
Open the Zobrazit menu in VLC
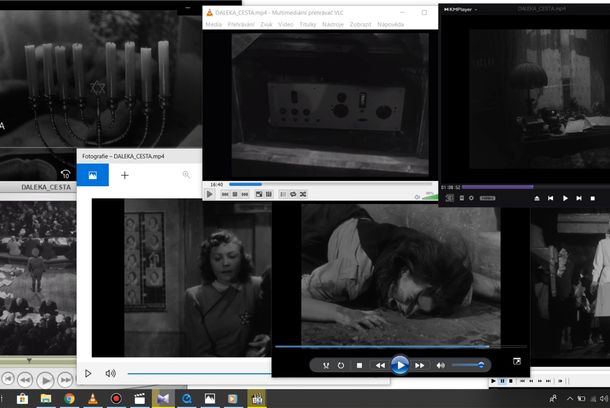tap(360, 25)
